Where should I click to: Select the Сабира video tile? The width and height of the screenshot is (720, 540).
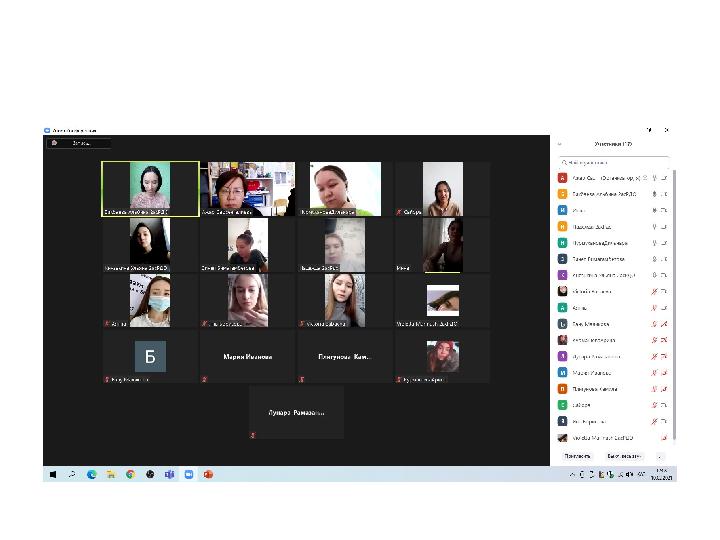pyautogui.click(x=442, y=189)
